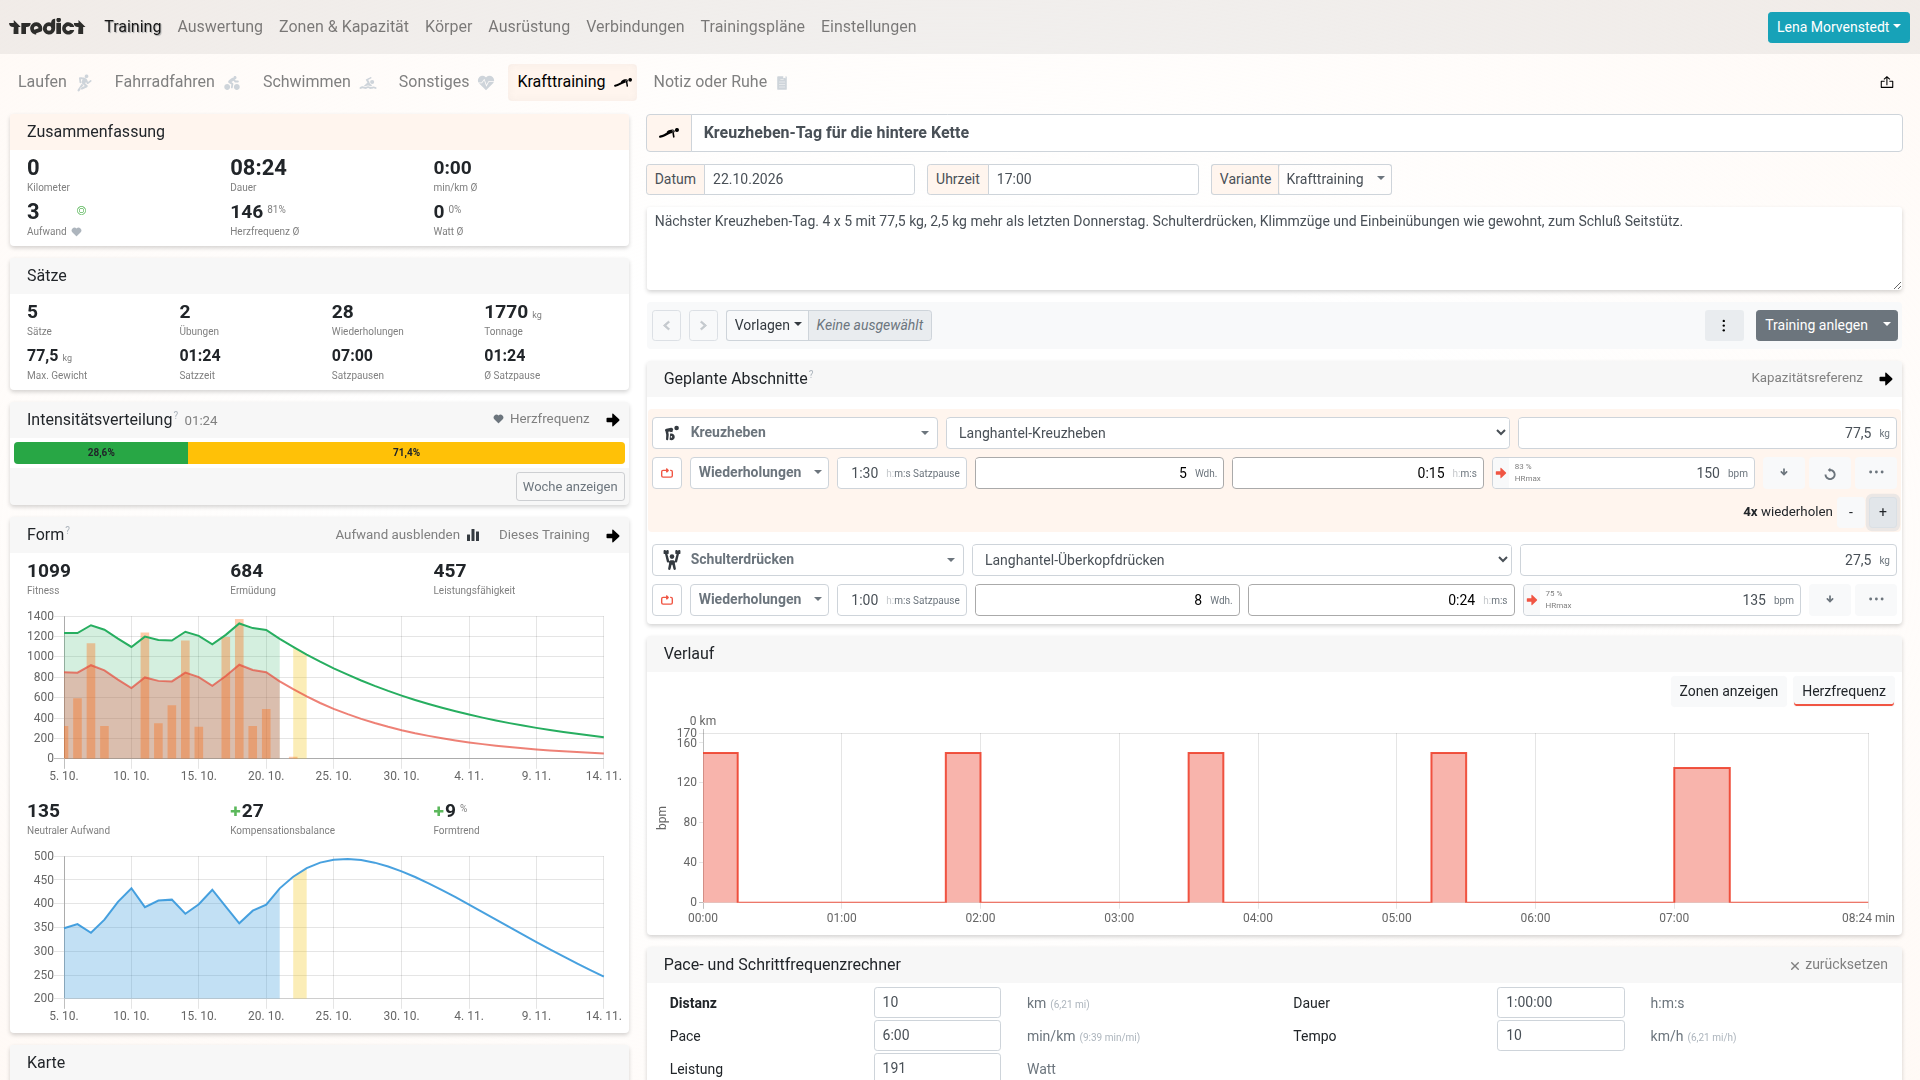This screenshot has height=1080, width=1920.
Task: Open the Vorlagen dropdown
Action: tap(767, 325)
